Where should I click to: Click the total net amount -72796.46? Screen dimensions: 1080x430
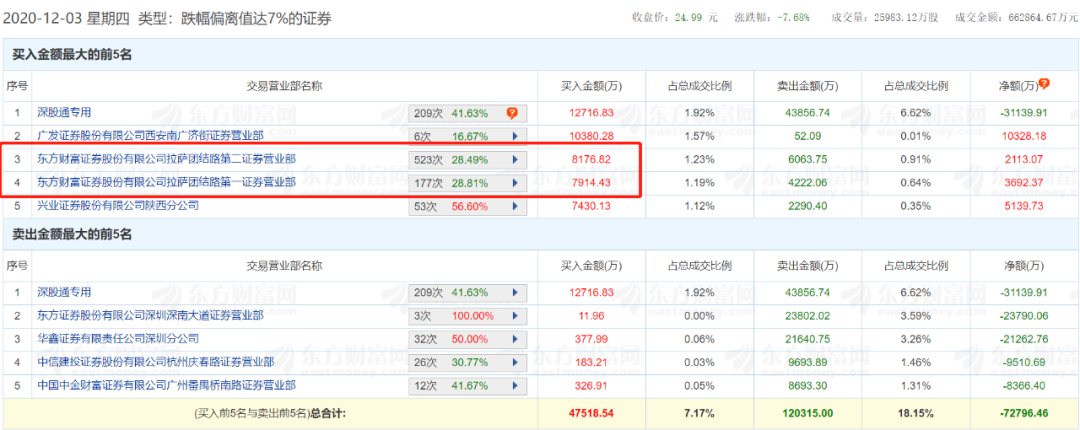[x=1025, y=413]
